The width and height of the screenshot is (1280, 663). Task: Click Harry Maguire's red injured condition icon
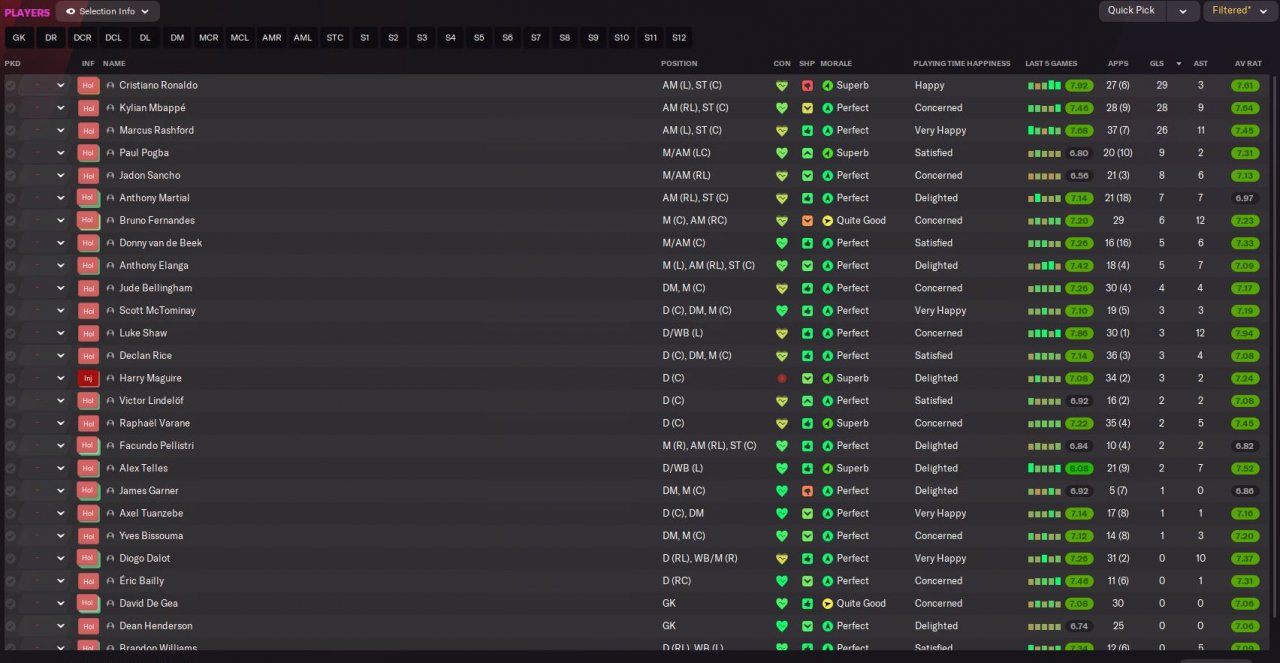point(782,379)
